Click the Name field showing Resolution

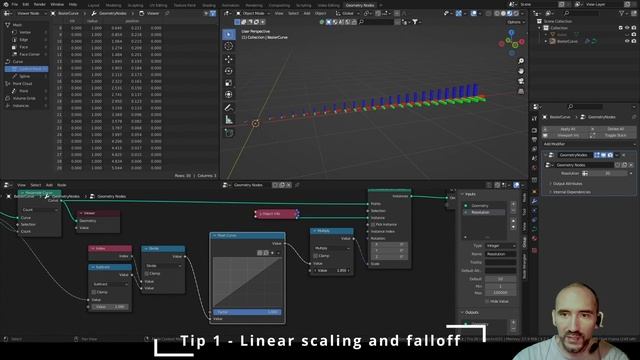[500, 254]
